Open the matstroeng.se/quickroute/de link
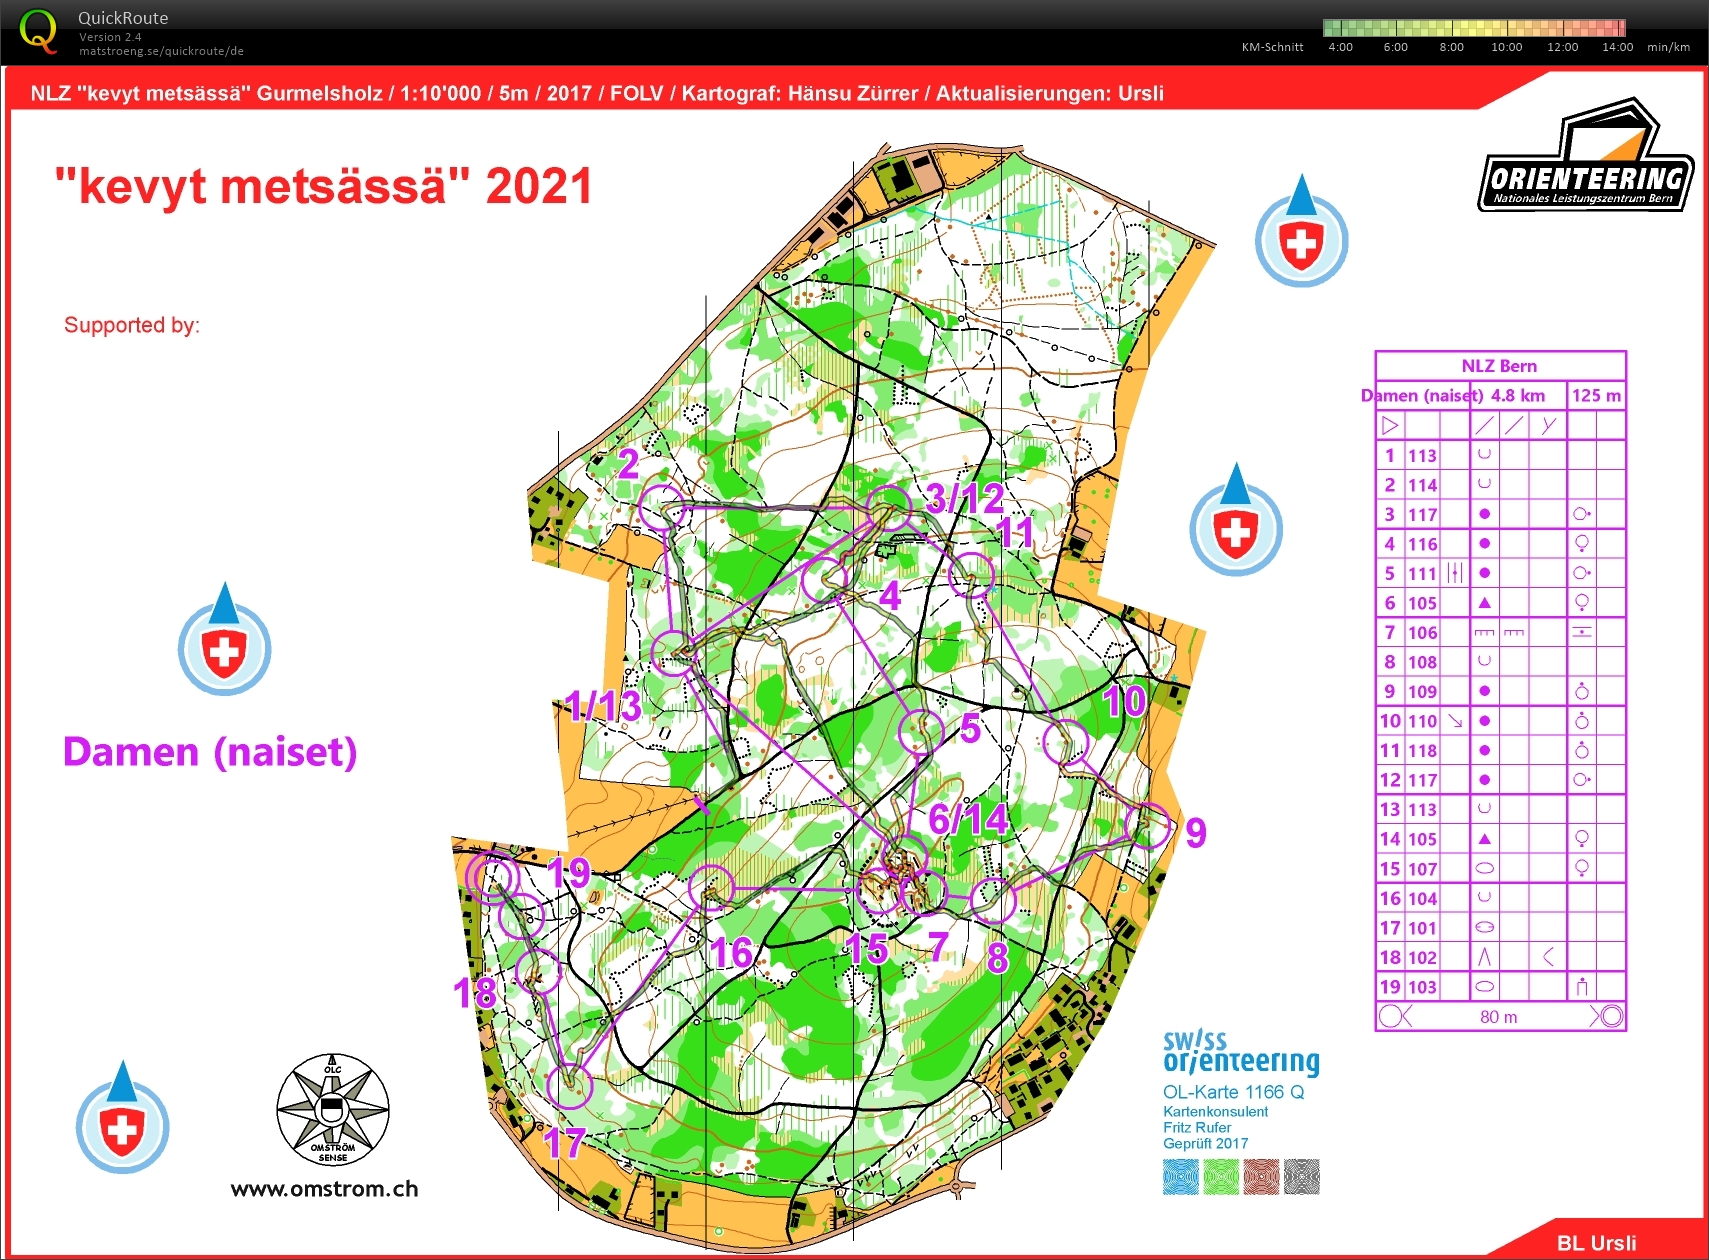The height and width of the screenshot is (1260, 1709). click(x=161, y=51)
